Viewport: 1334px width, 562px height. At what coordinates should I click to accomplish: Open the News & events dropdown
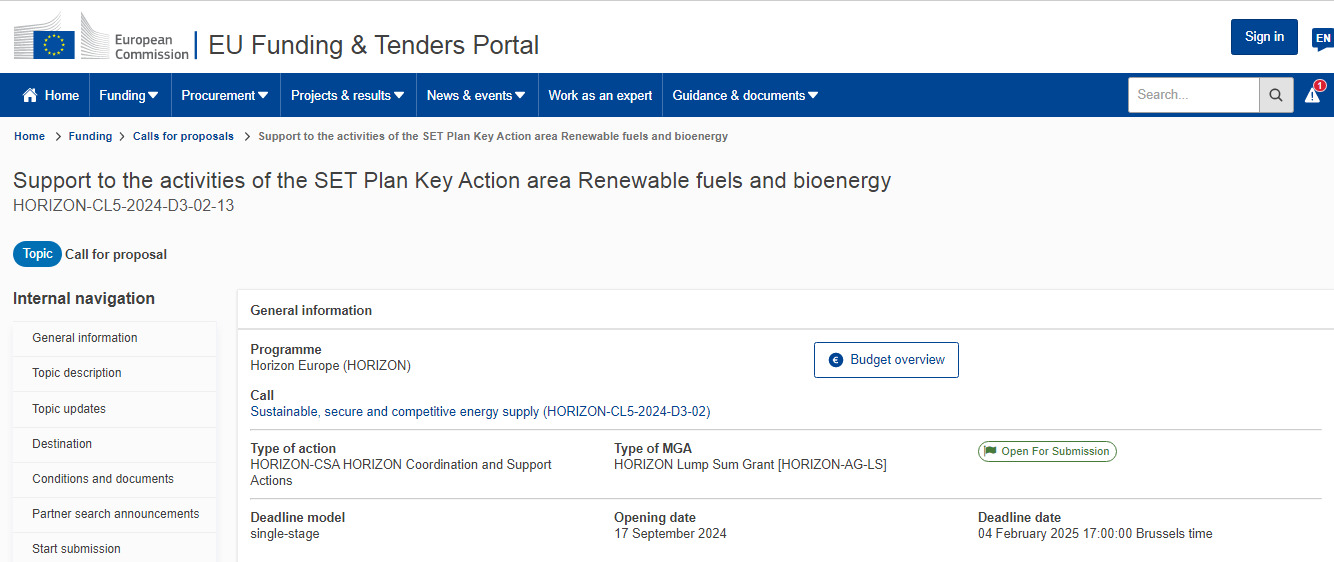pyautogui.click(x=476, y=95)
